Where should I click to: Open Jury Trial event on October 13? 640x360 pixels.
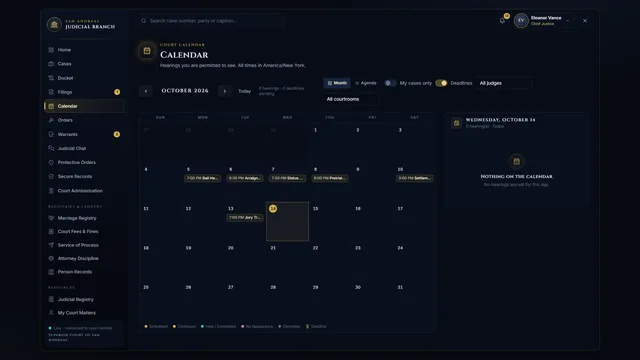pyautogui.click(x=245, y=218)
